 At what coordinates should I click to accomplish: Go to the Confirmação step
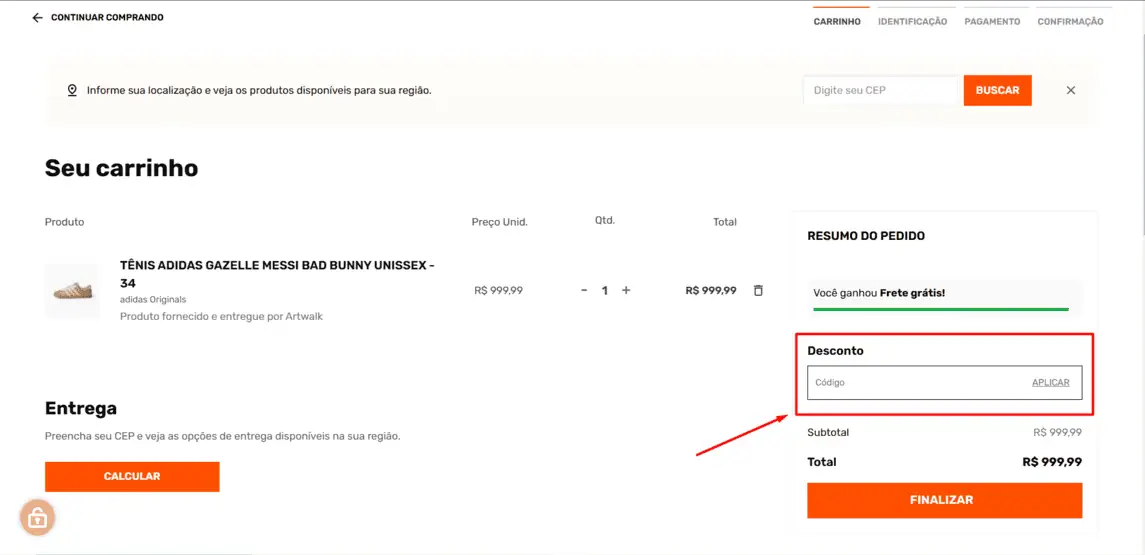[1070, 21]
